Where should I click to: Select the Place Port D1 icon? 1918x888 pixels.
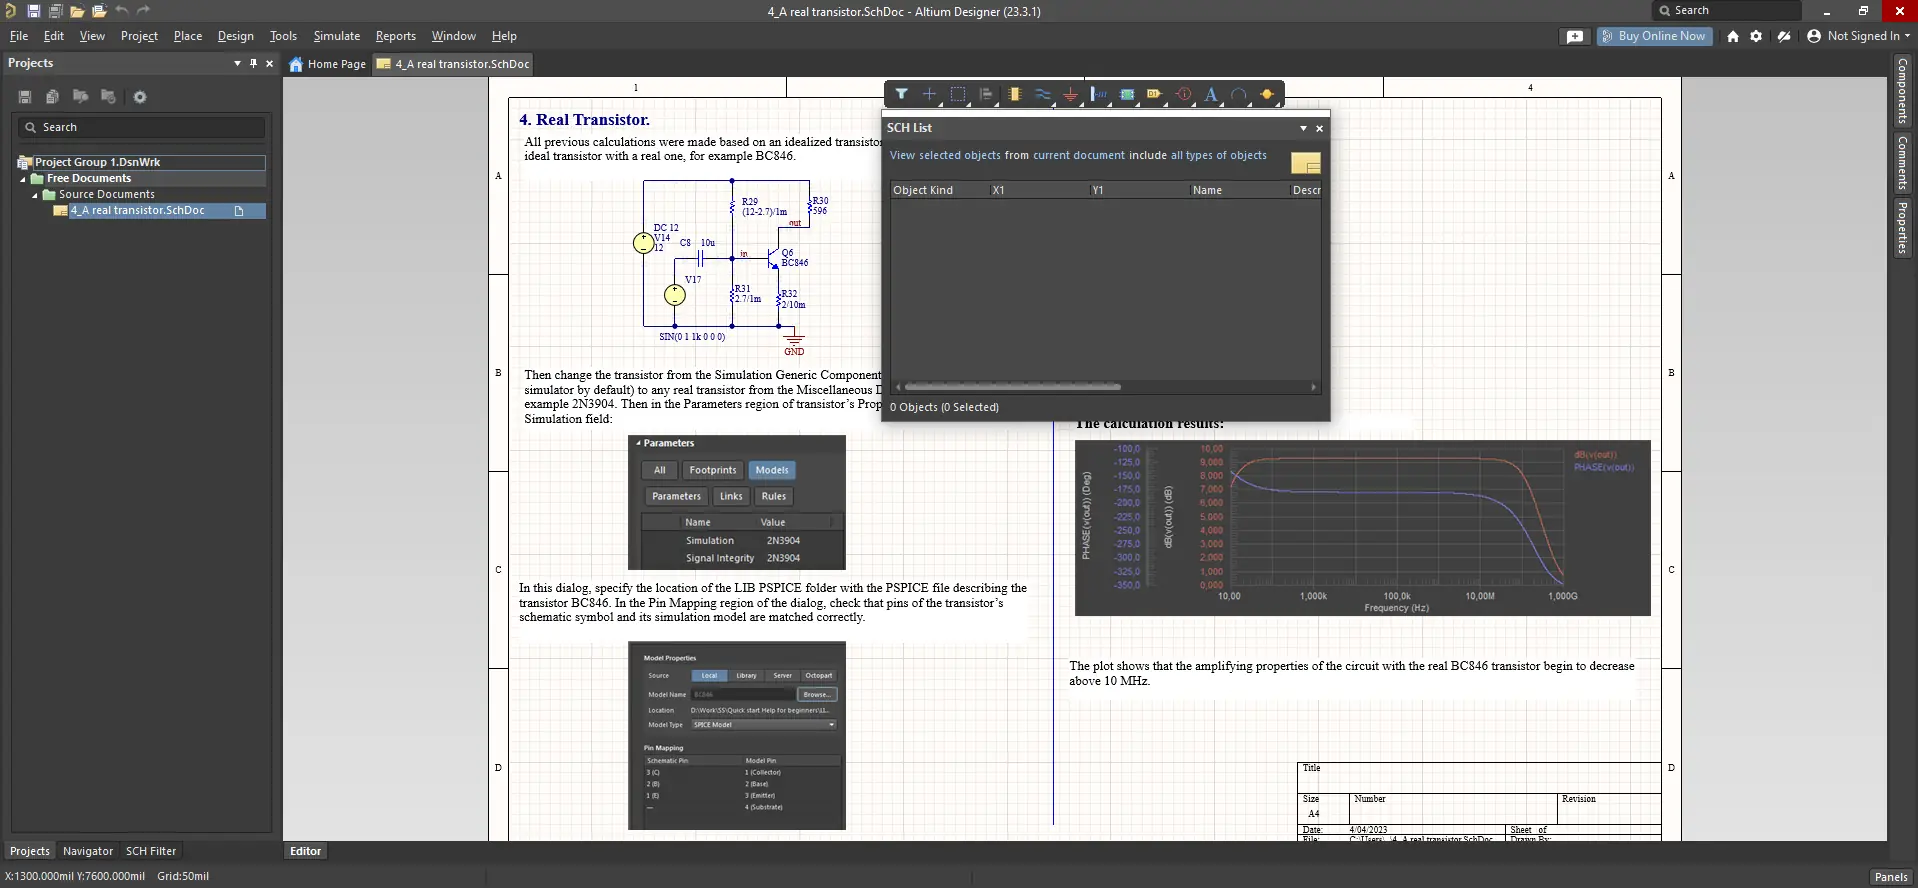1155,94
